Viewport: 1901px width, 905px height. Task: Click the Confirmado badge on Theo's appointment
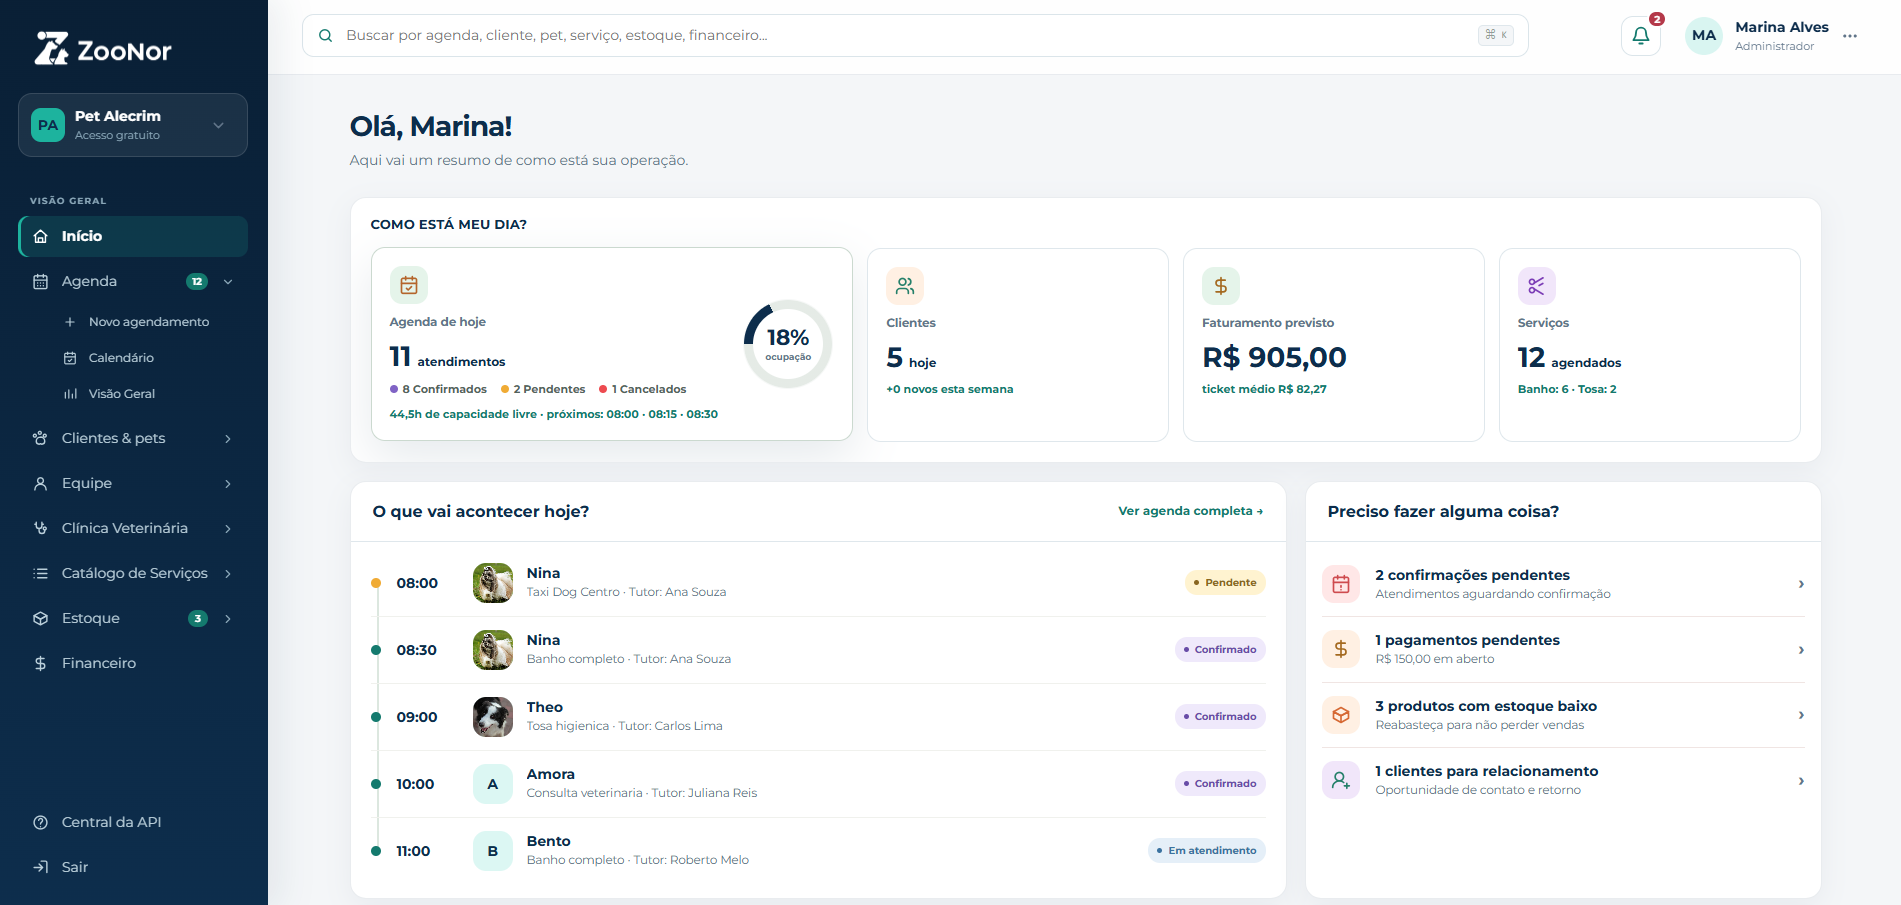[1220, 717]
